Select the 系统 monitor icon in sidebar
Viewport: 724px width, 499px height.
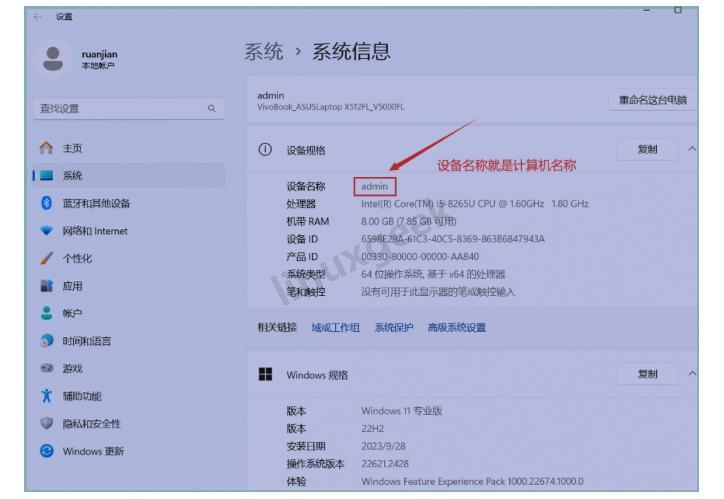(x=46, y=175)
